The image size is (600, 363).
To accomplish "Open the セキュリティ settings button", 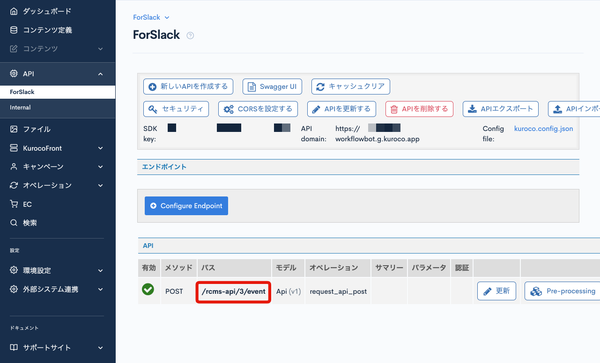I will pyautogui.click(x=176, y=109).
